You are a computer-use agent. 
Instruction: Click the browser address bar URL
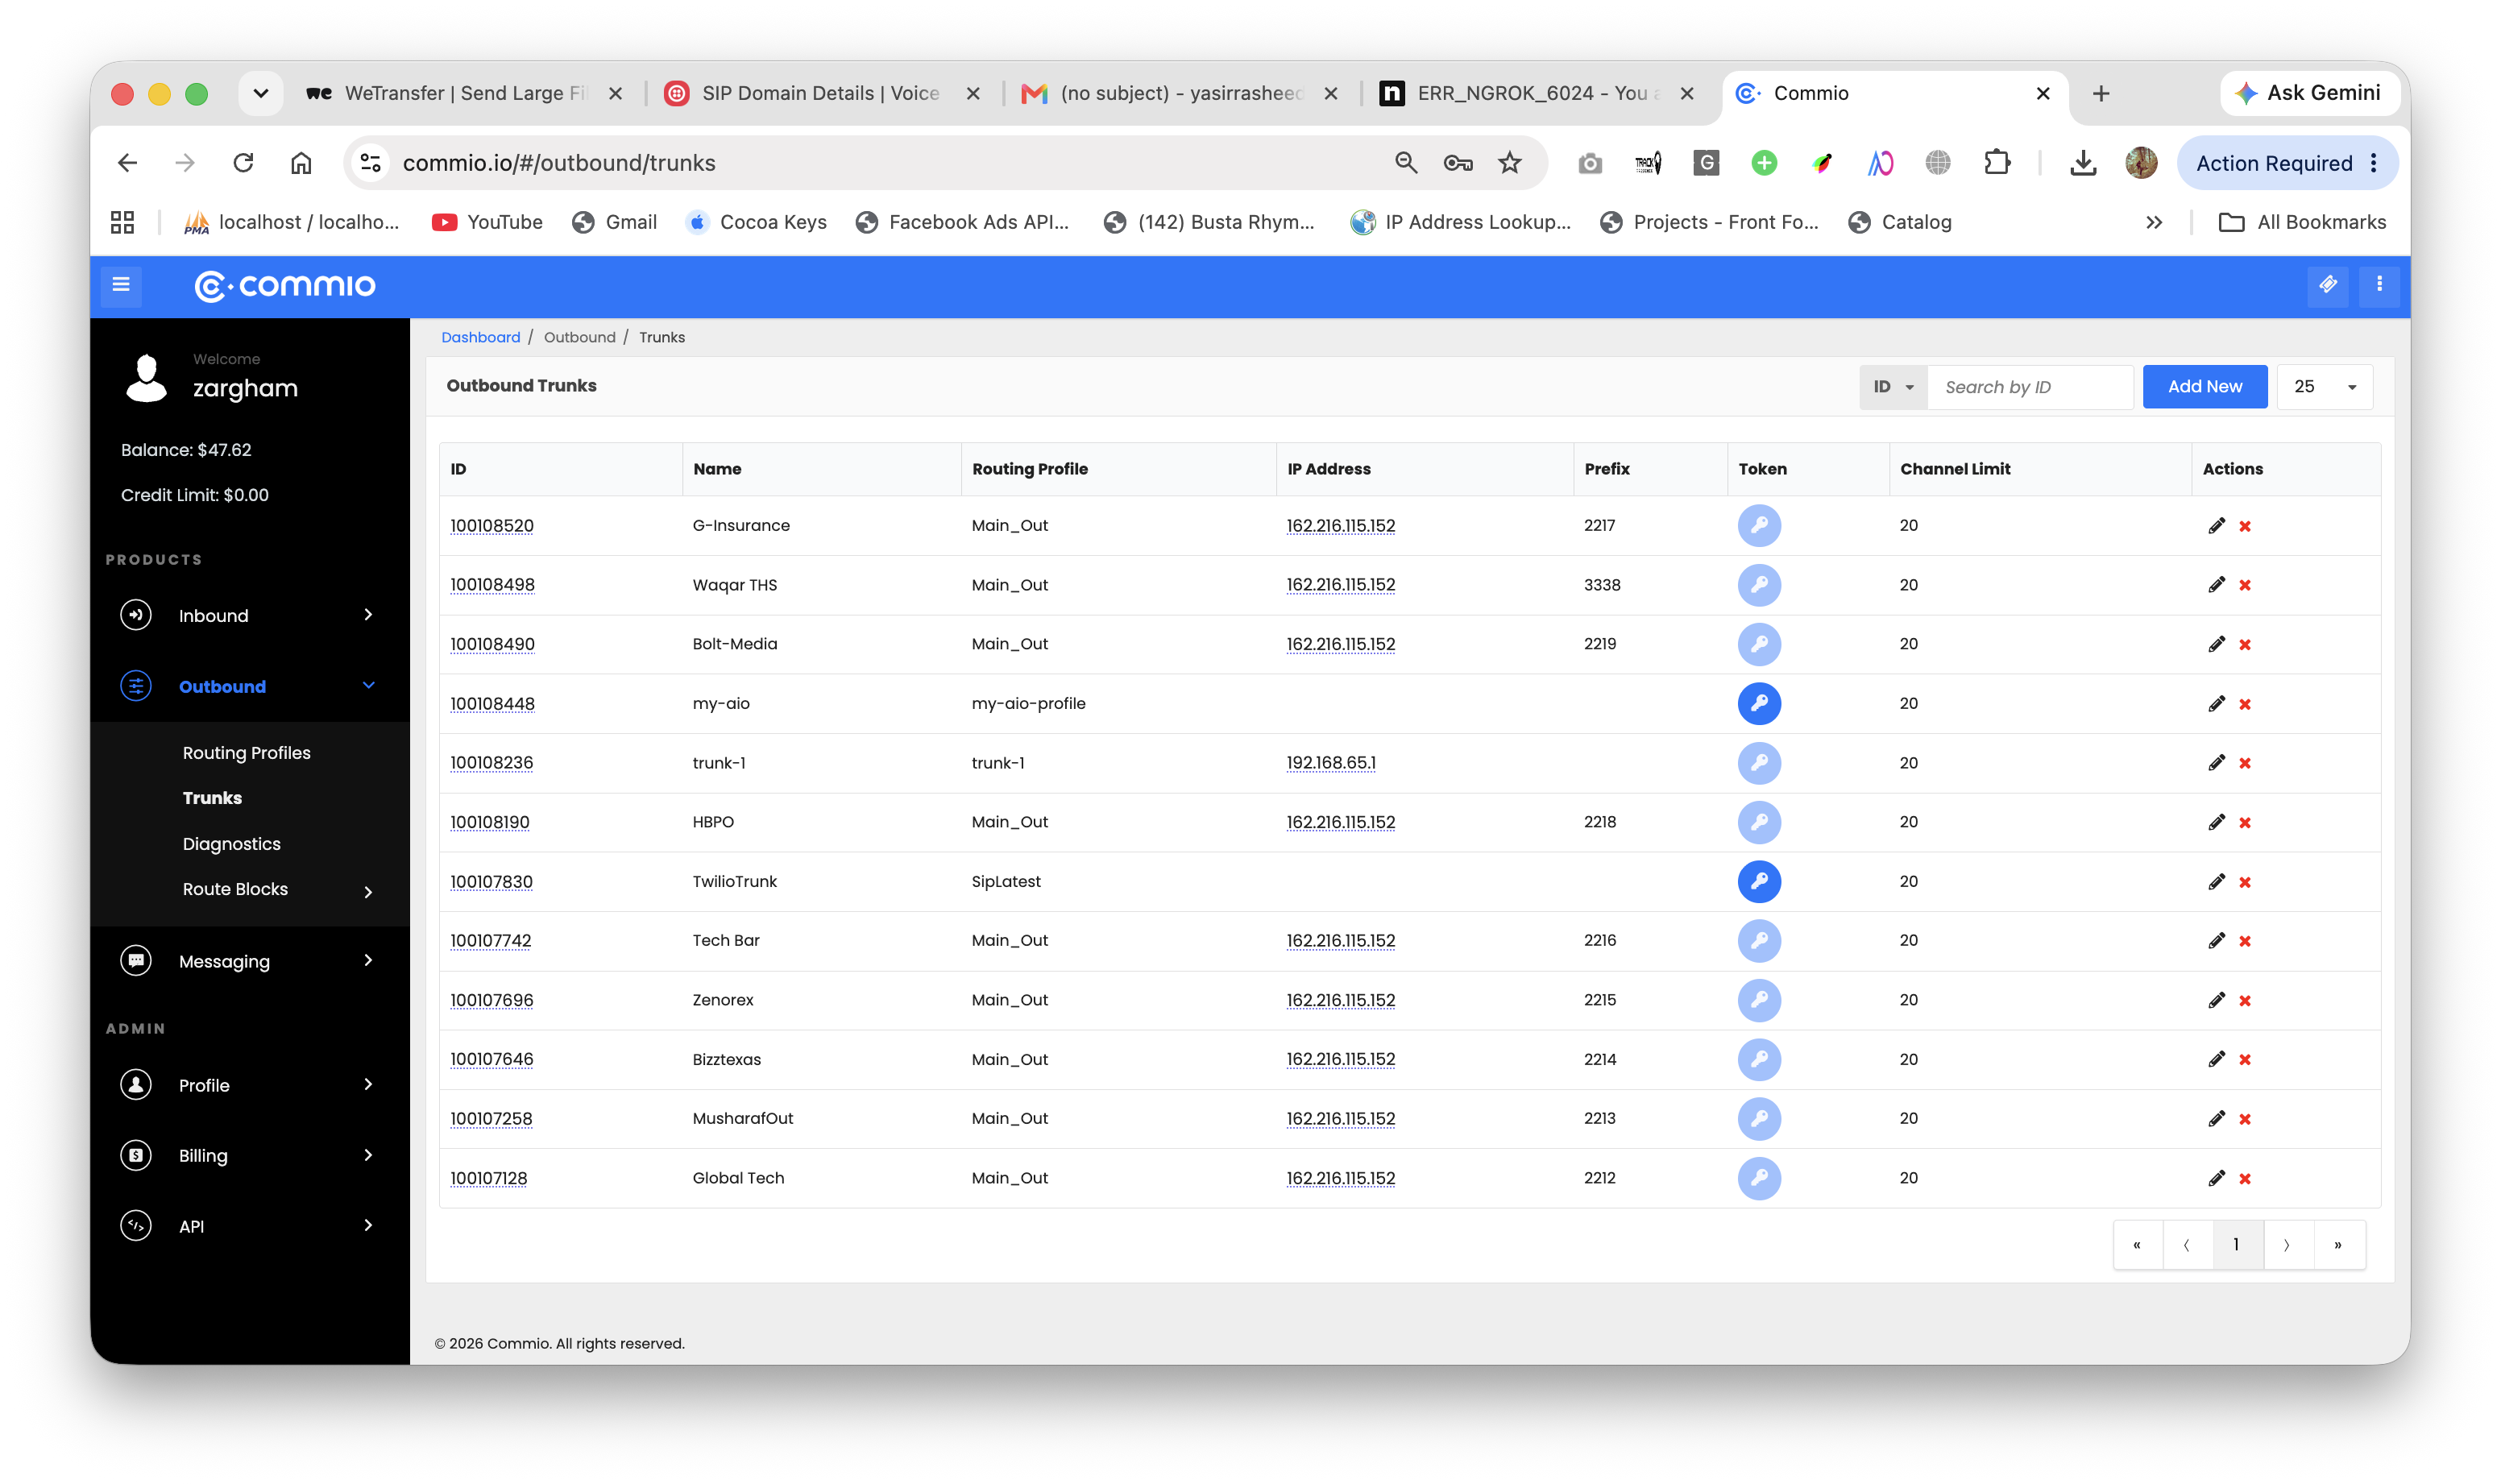(559, 163)
